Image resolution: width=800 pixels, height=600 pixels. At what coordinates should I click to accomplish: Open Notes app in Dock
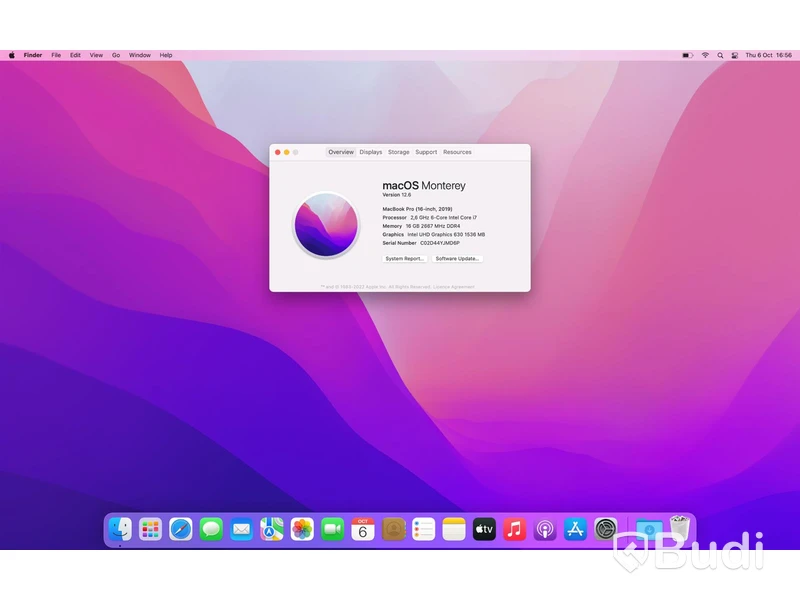454,529
